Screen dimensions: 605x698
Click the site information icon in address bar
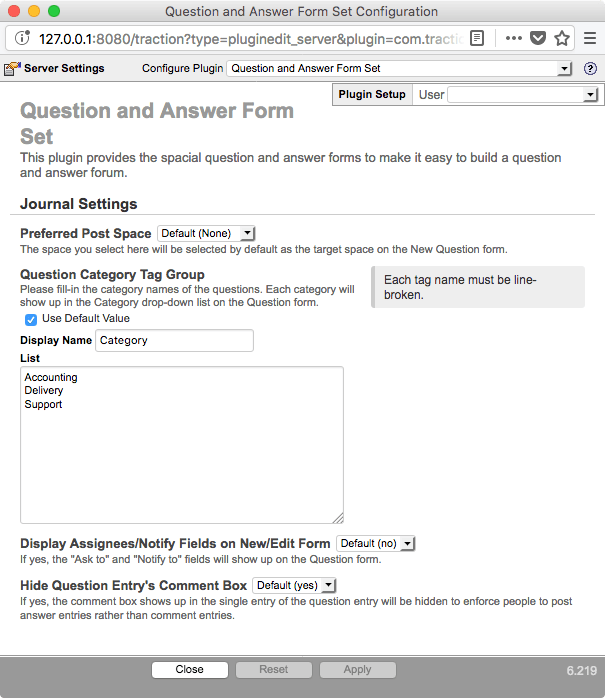(x=23, y=38)
